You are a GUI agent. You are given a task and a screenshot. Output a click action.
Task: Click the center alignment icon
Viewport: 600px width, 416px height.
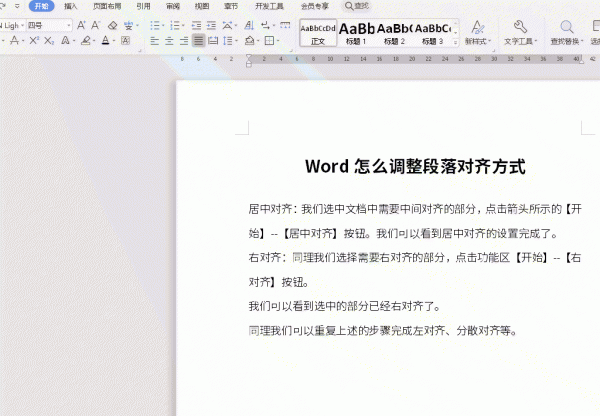[x=169, y=41]
